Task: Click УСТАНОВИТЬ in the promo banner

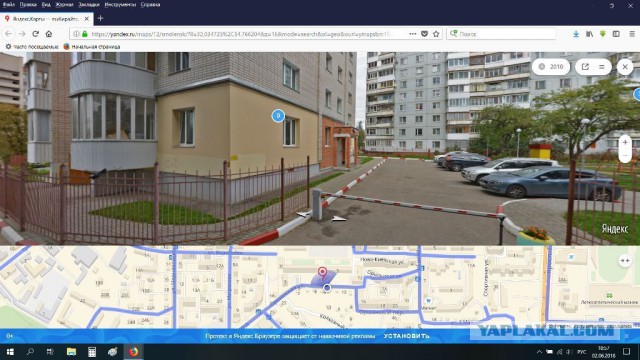Action: coord(407,336)
